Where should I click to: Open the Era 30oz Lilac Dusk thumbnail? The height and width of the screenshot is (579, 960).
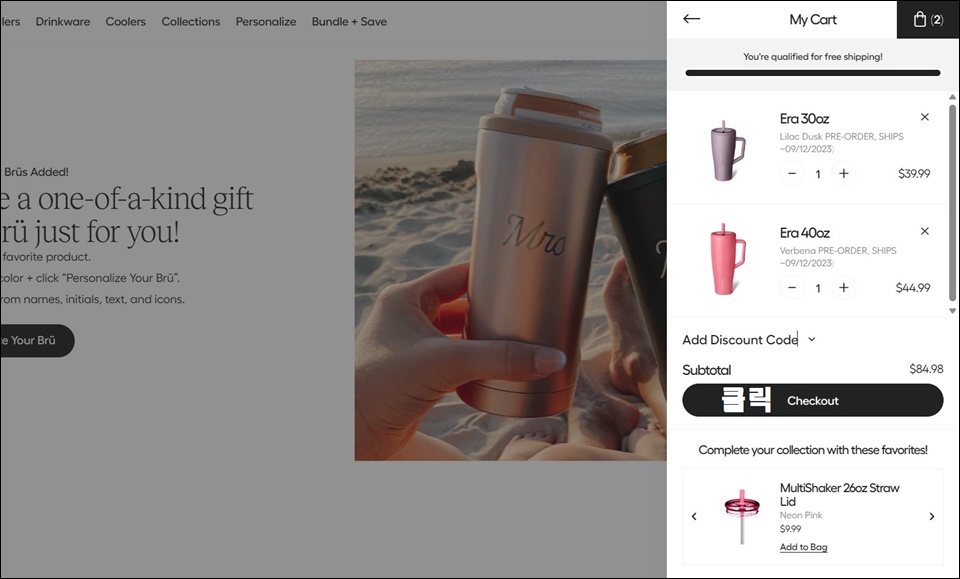[x=727, y=151]
